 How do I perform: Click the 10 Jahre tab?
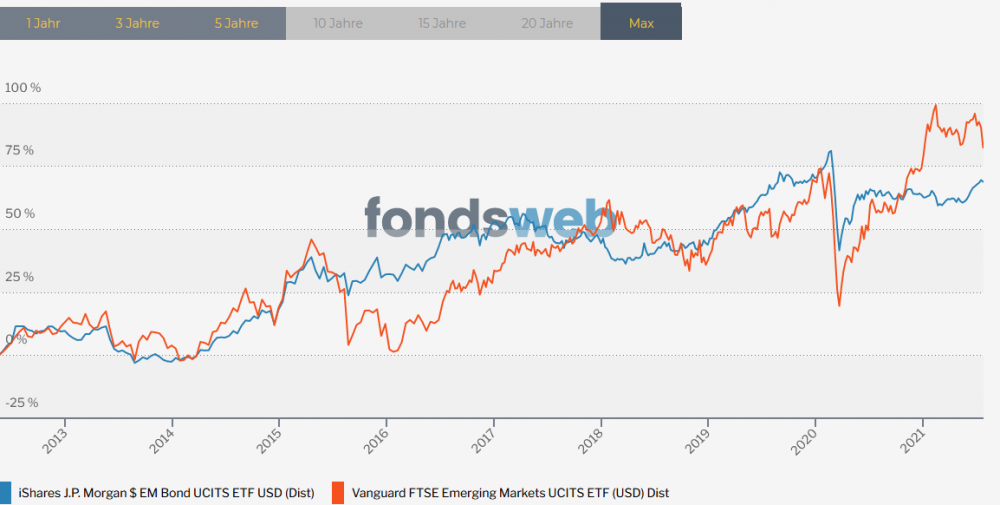click(x=338, y=23)
